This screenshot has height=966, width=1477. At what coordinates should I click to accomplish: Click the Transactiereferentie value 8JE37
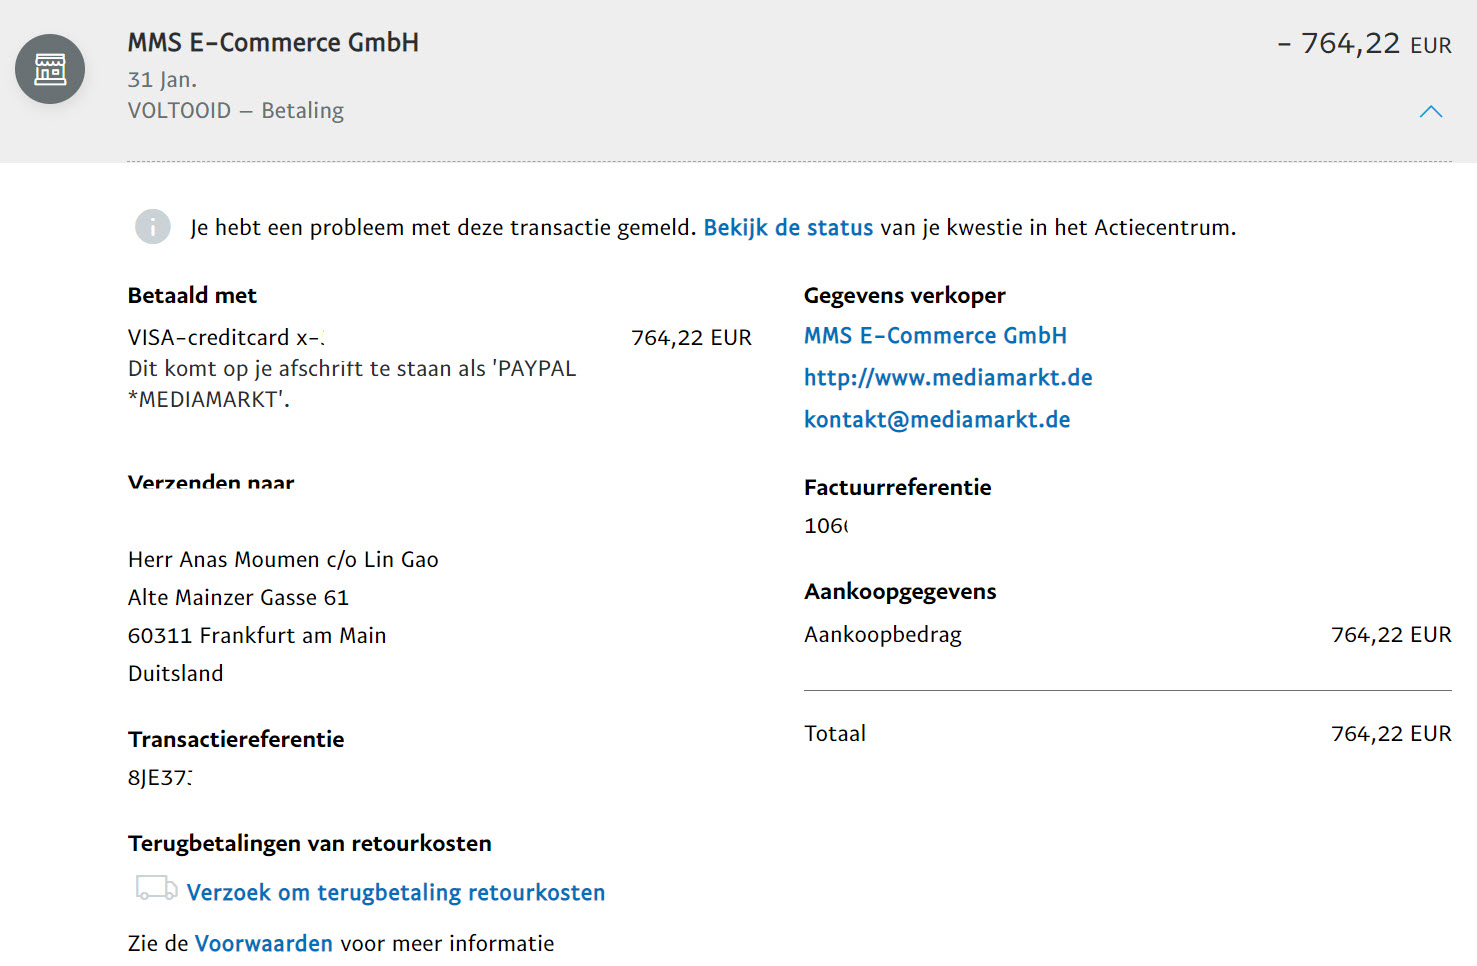click(160, 778)
